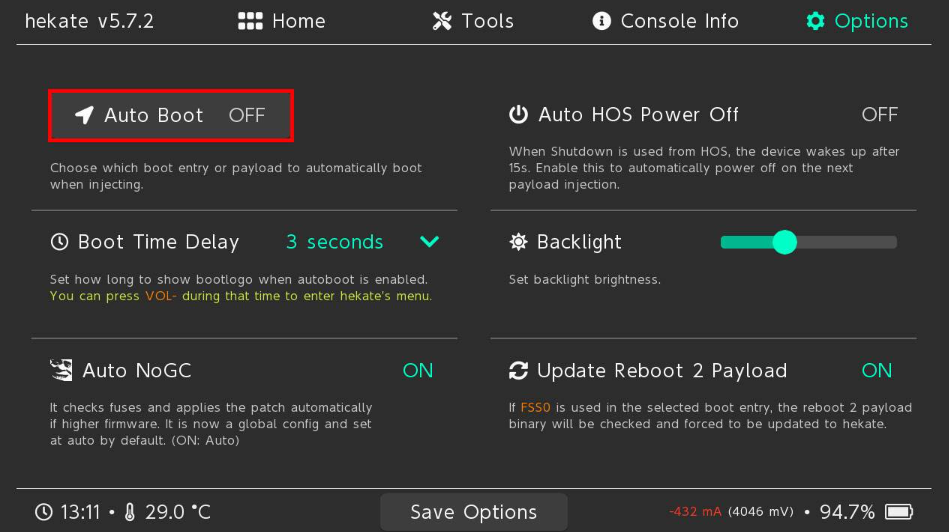Screen dimensions: 949x532
Task: Open the 3 seconds delay dropdown
Action: 334,242
